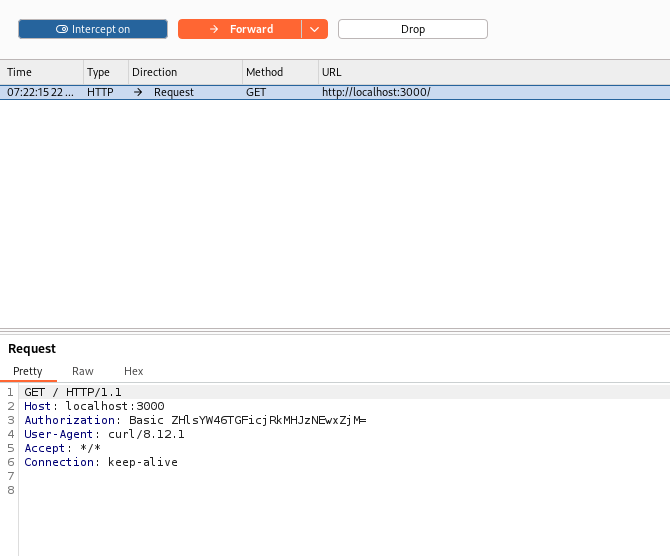Toggle the Intercept on switch
The image size is (670, 556).
point(93,29)
